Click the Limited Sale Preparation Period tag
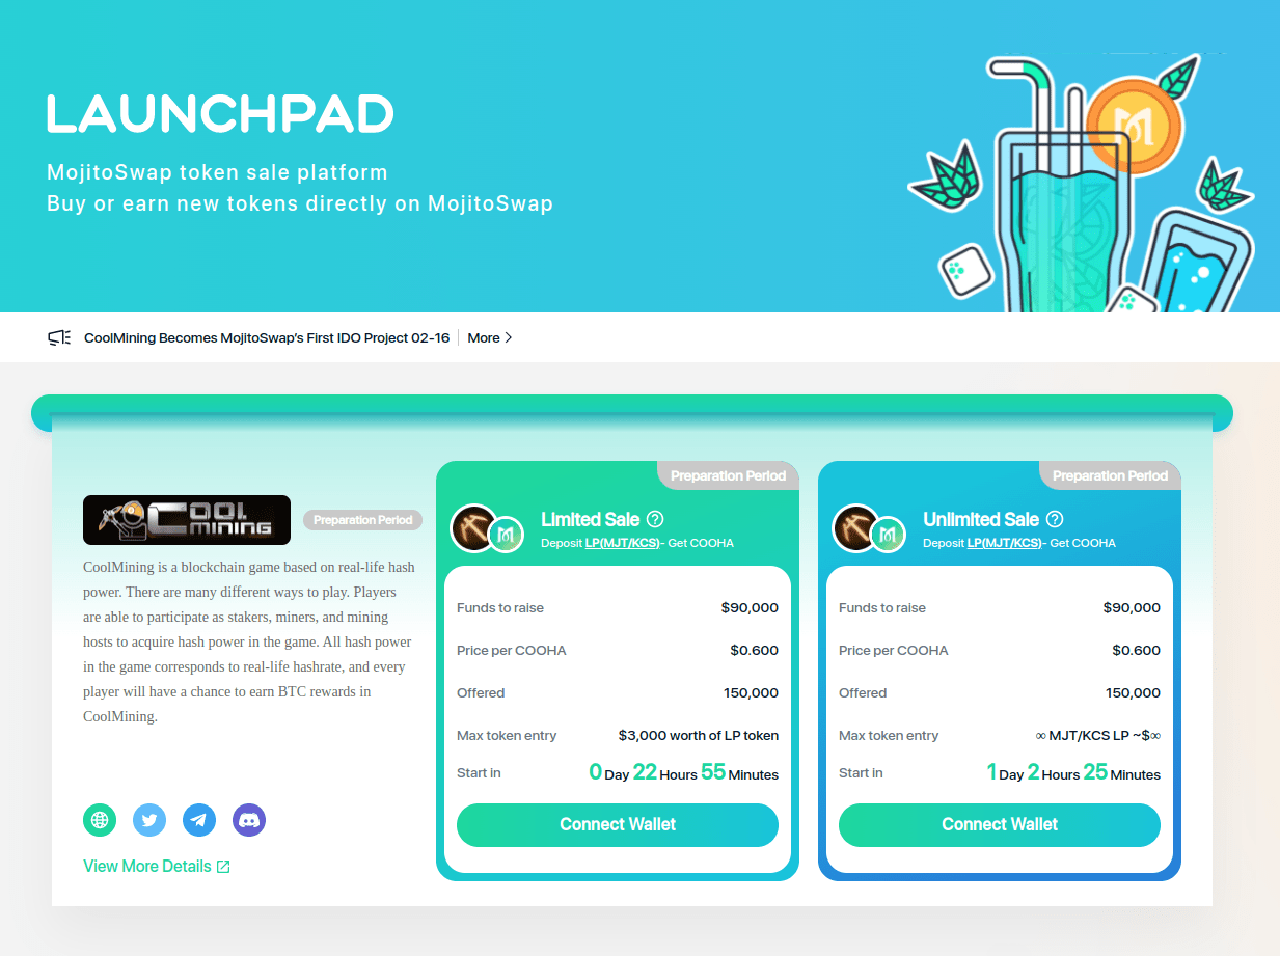The height and width of the screenshot is (956, 1280). point(728,476)
